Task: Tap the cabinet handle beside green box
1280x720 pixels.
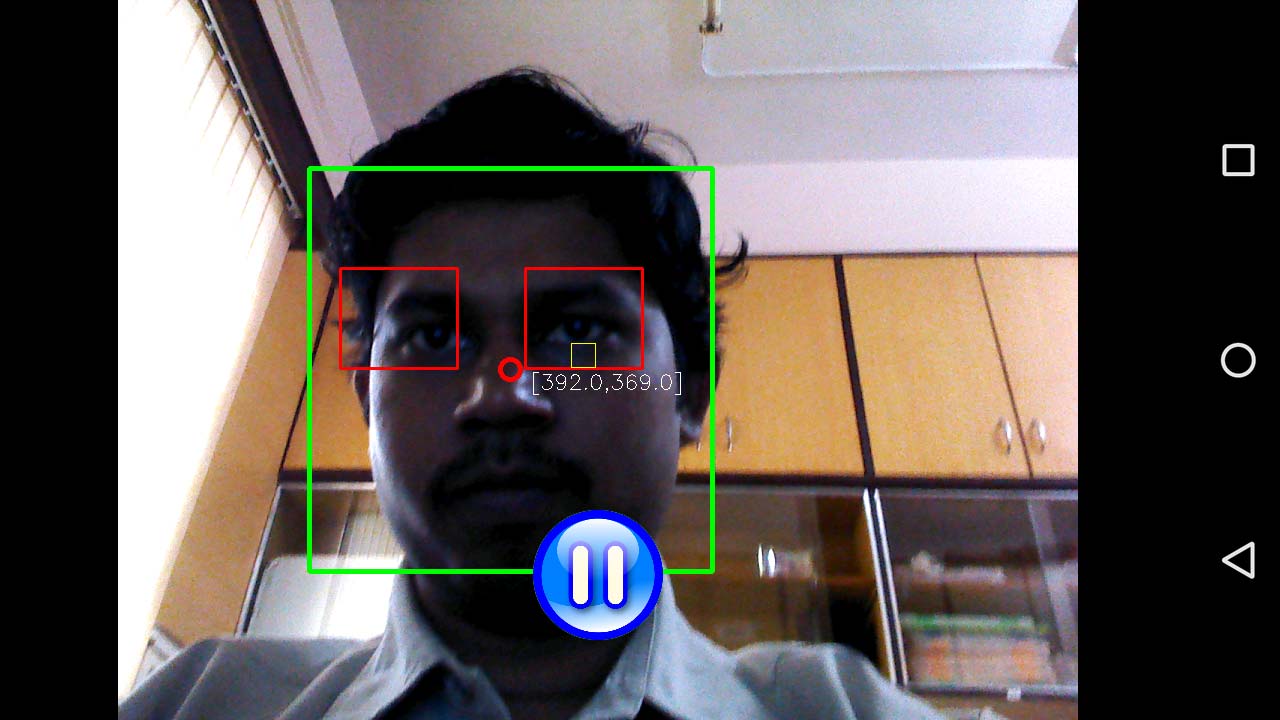Action: tap(730, 435)
